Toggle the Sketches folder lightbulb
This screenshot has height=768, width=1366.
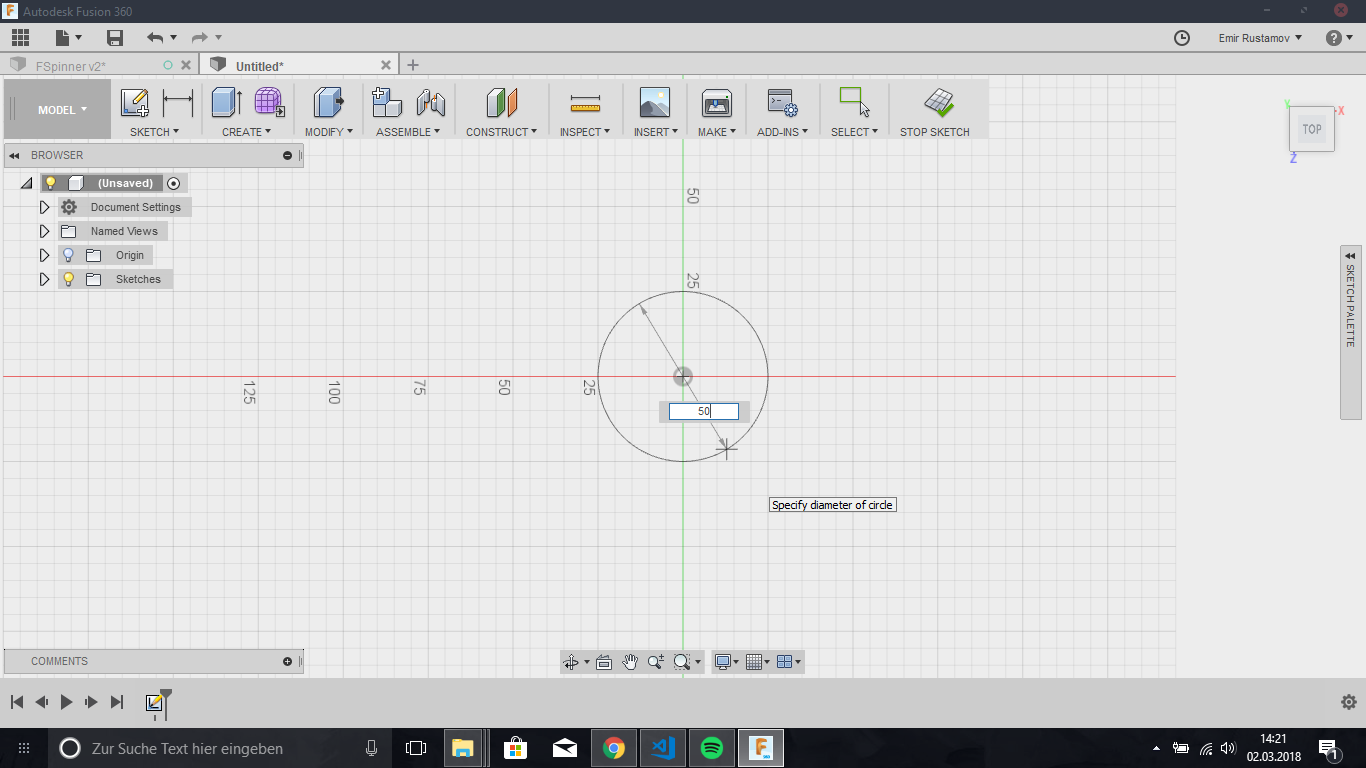(68, 279)
